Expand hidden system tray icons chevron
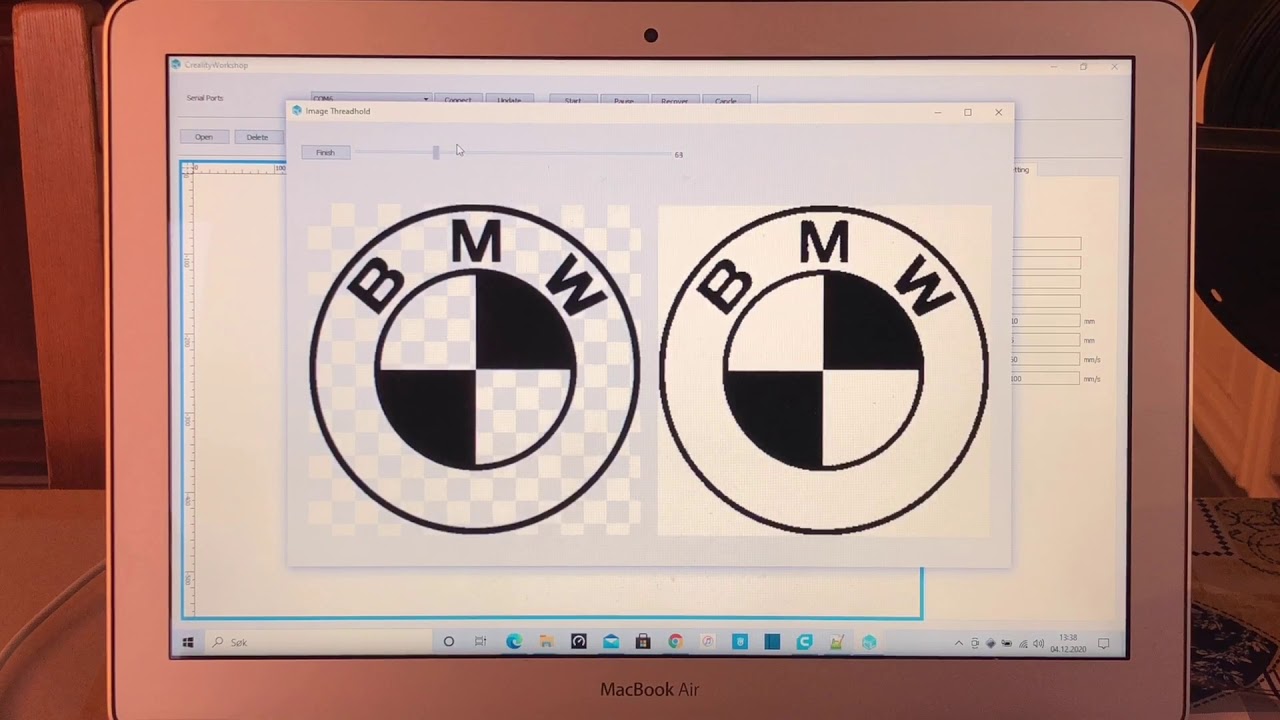This screenshot has width=1280, height=720. (x=959, y=643)
